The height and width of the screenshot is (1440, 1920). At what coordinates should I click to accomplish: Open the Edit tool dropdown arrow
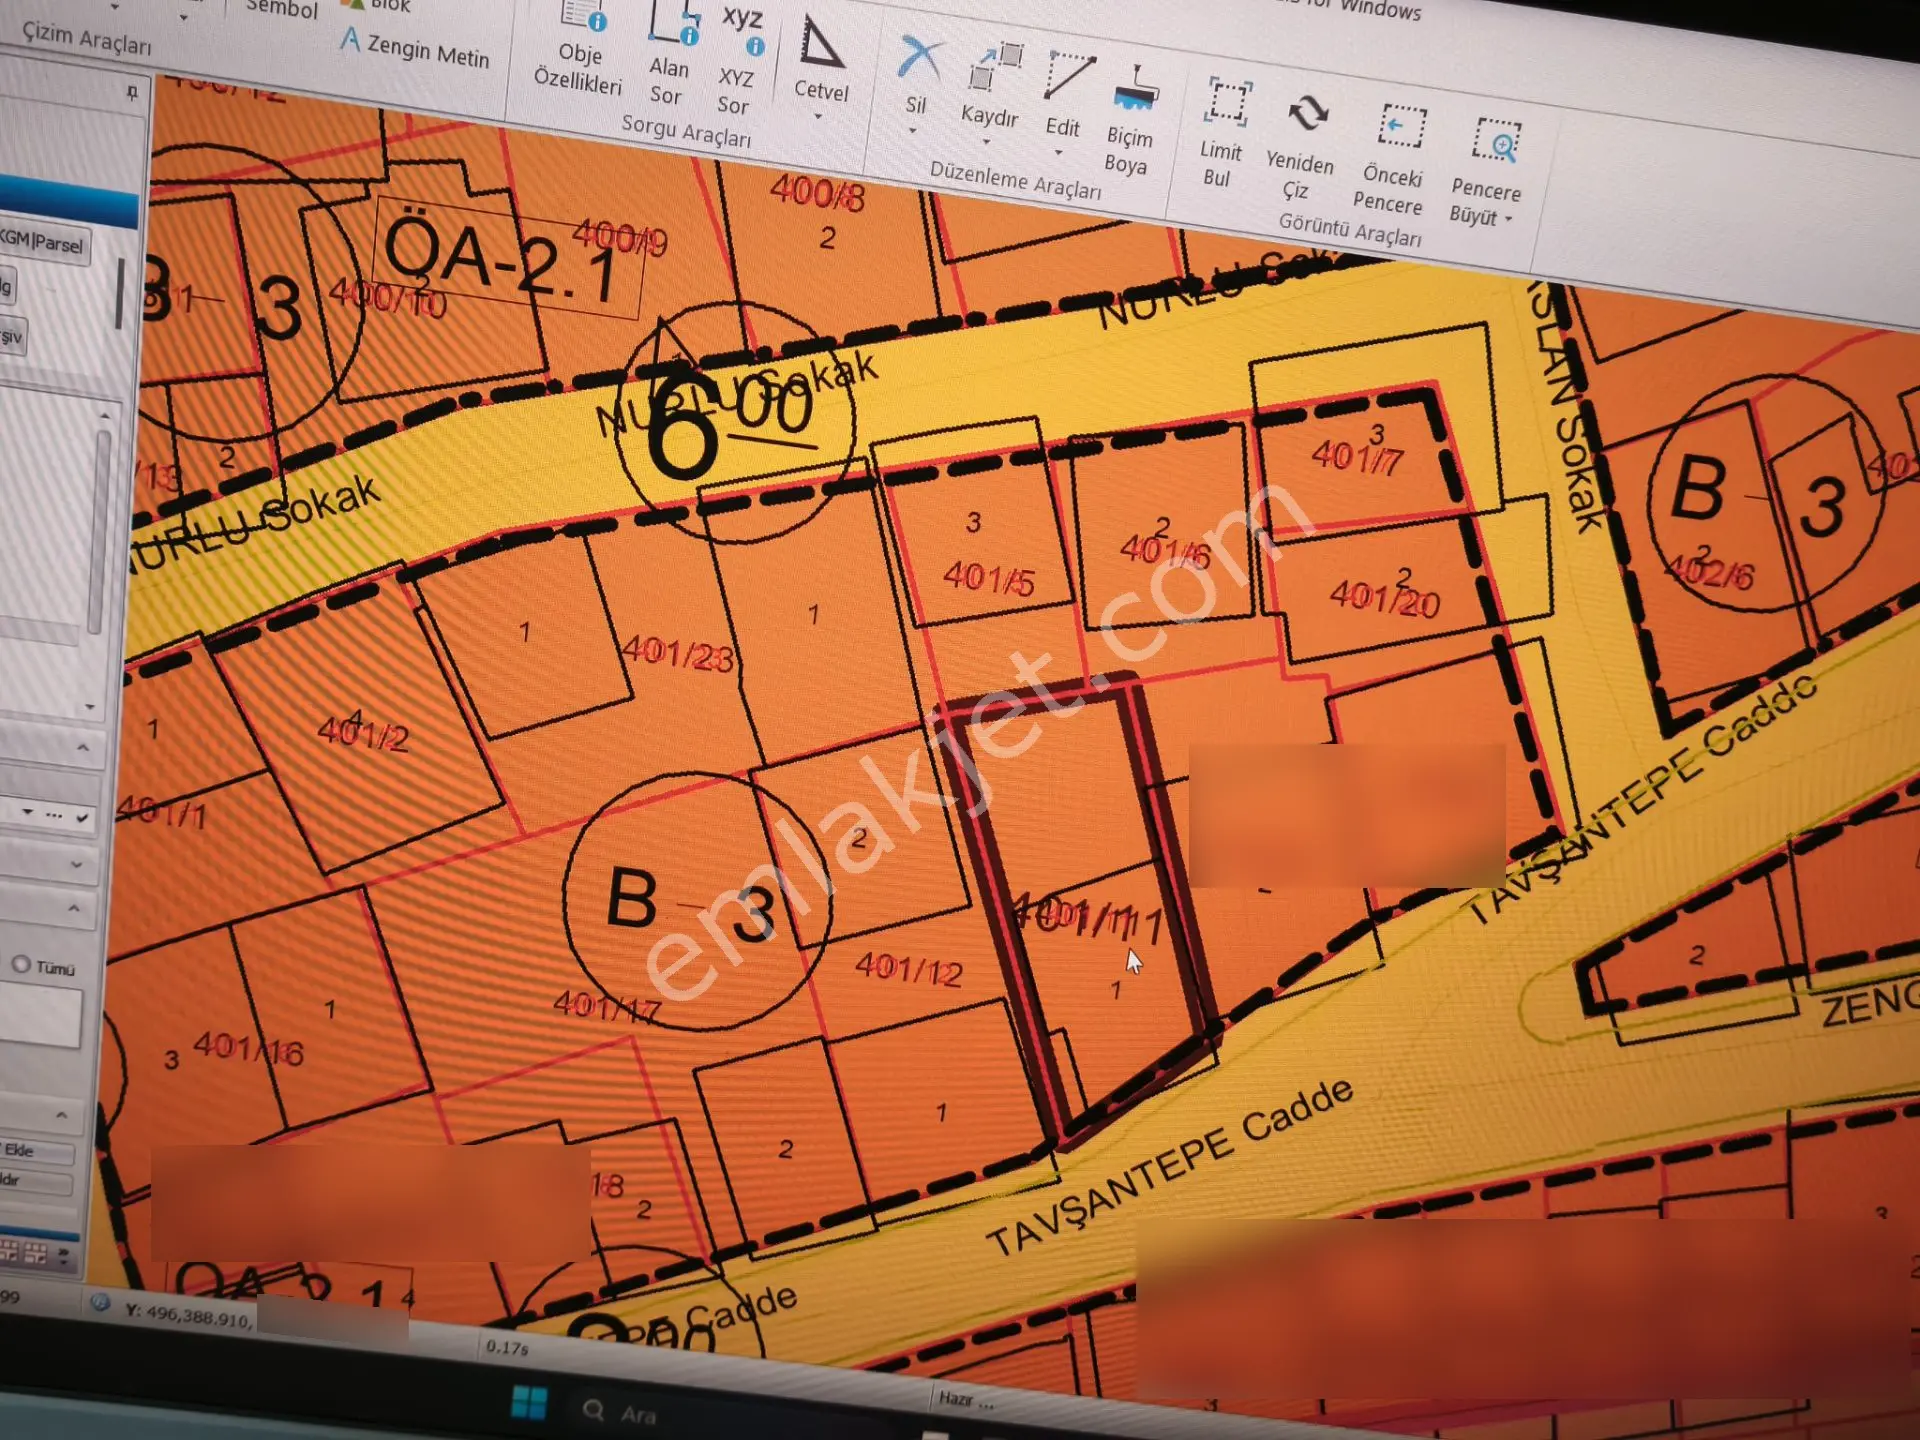click(x=1058, y=152)
